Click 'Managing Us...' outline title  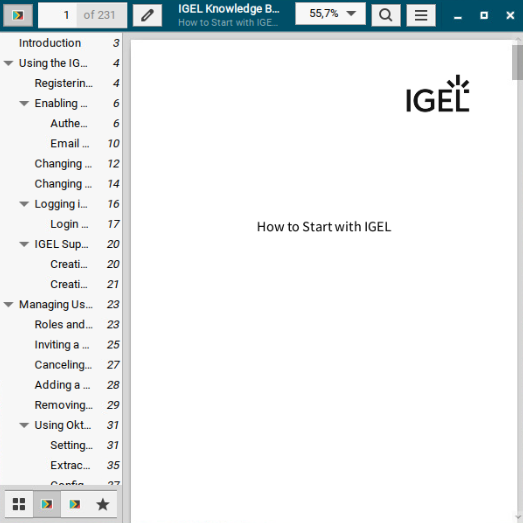tap(56, 304)
